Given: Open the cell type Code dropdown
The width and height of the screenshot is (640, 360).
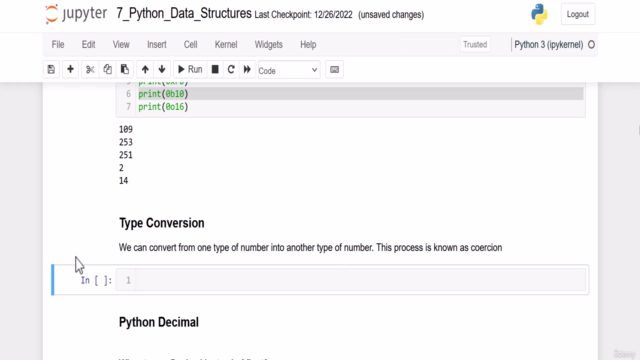Looking at the screenshot, I should pos(289,71).
